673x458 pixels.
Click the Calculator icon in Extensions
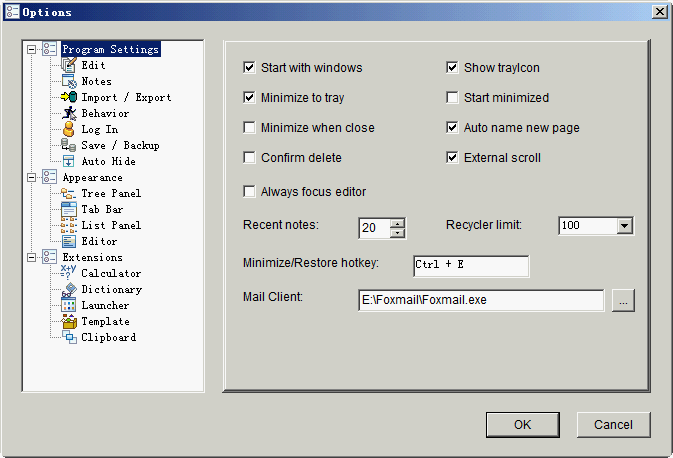click(x=69, y=273)
